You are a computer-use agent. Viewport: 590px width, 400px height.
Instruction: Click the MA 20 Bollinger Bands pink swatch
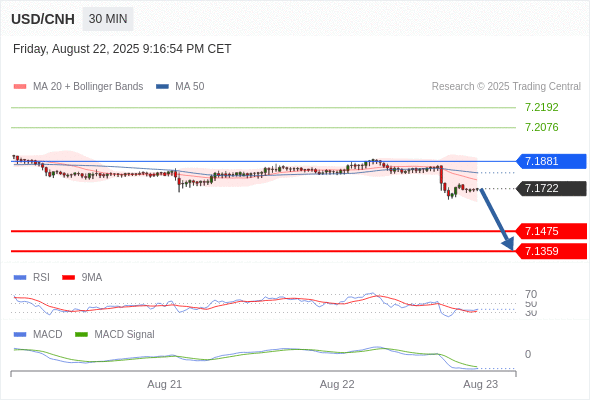(x=20, y=87)
